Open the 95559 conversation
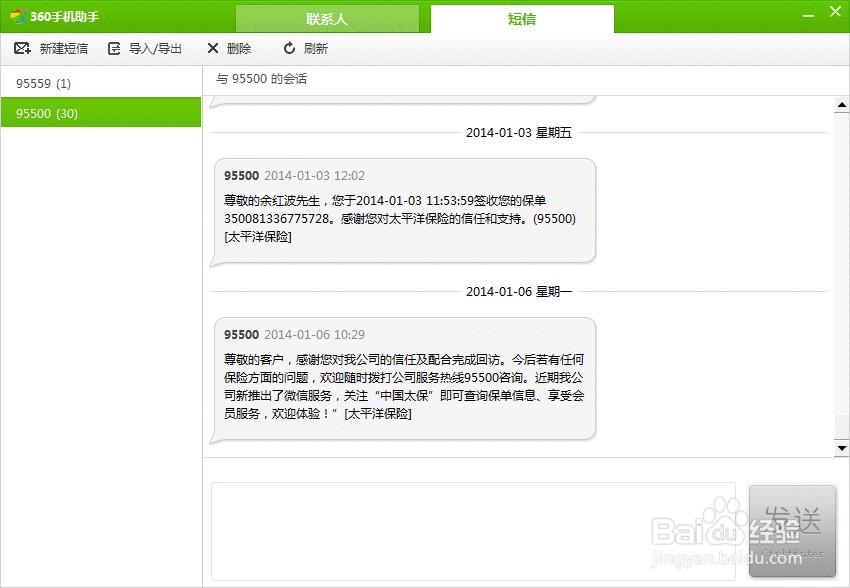The image size is (850, 588). (100, 83)
